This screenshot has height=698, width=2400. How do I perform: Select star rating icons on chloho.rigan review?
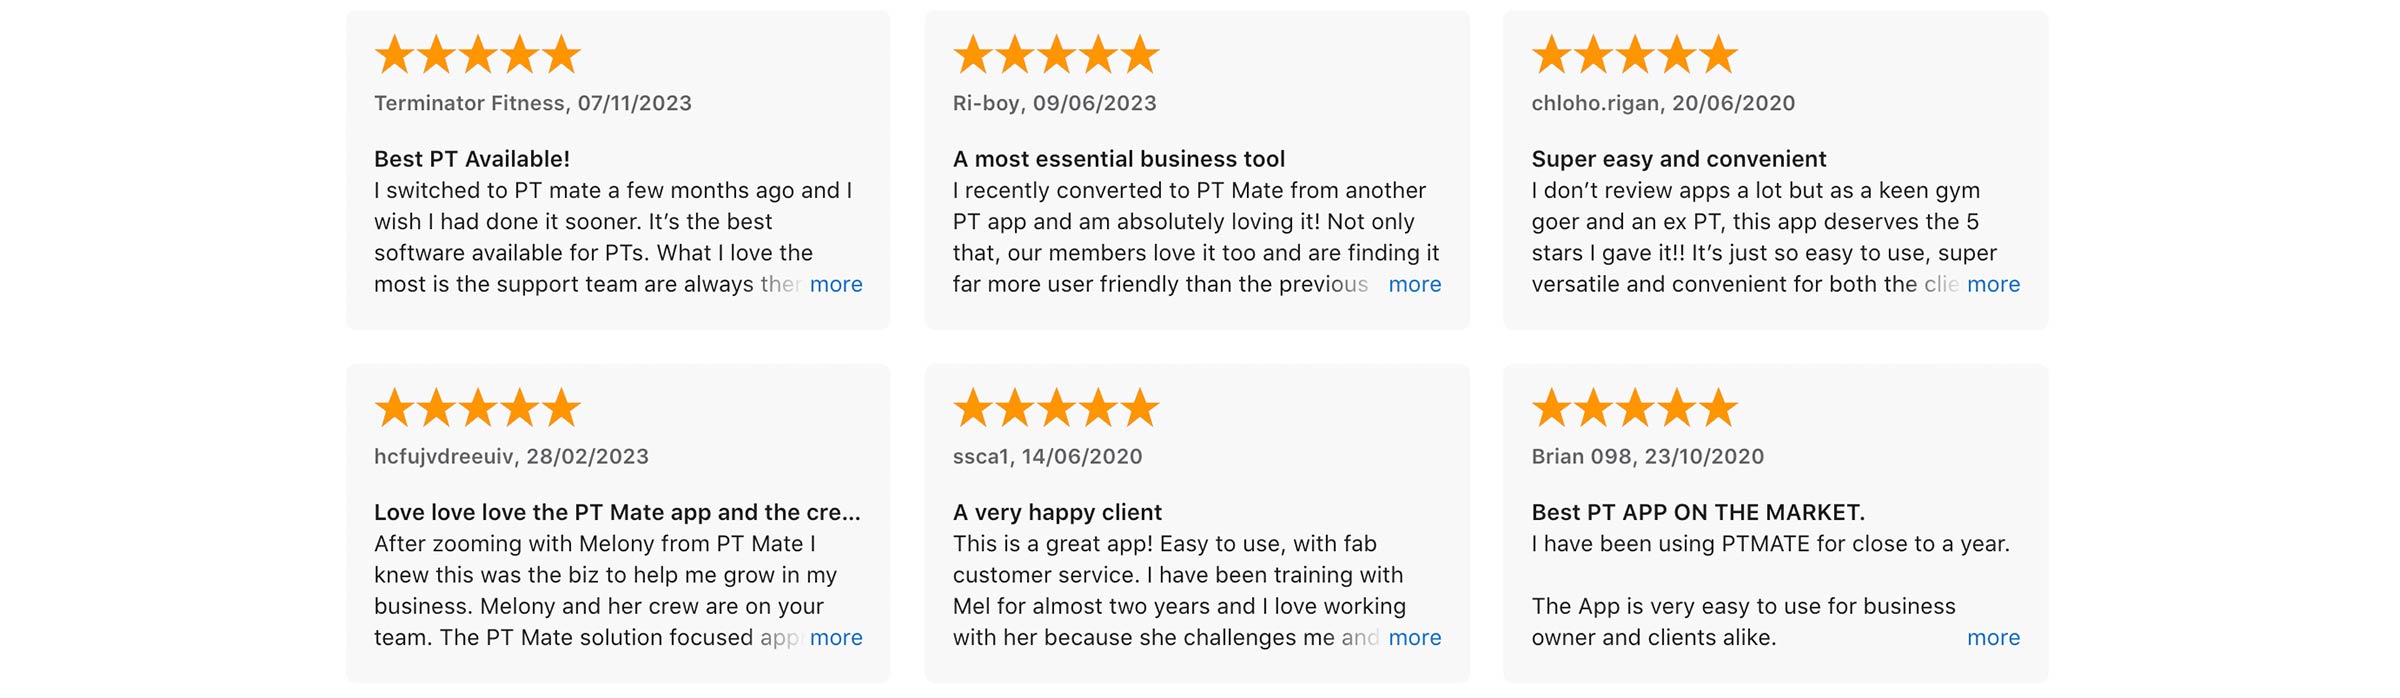click(1635, 54)
